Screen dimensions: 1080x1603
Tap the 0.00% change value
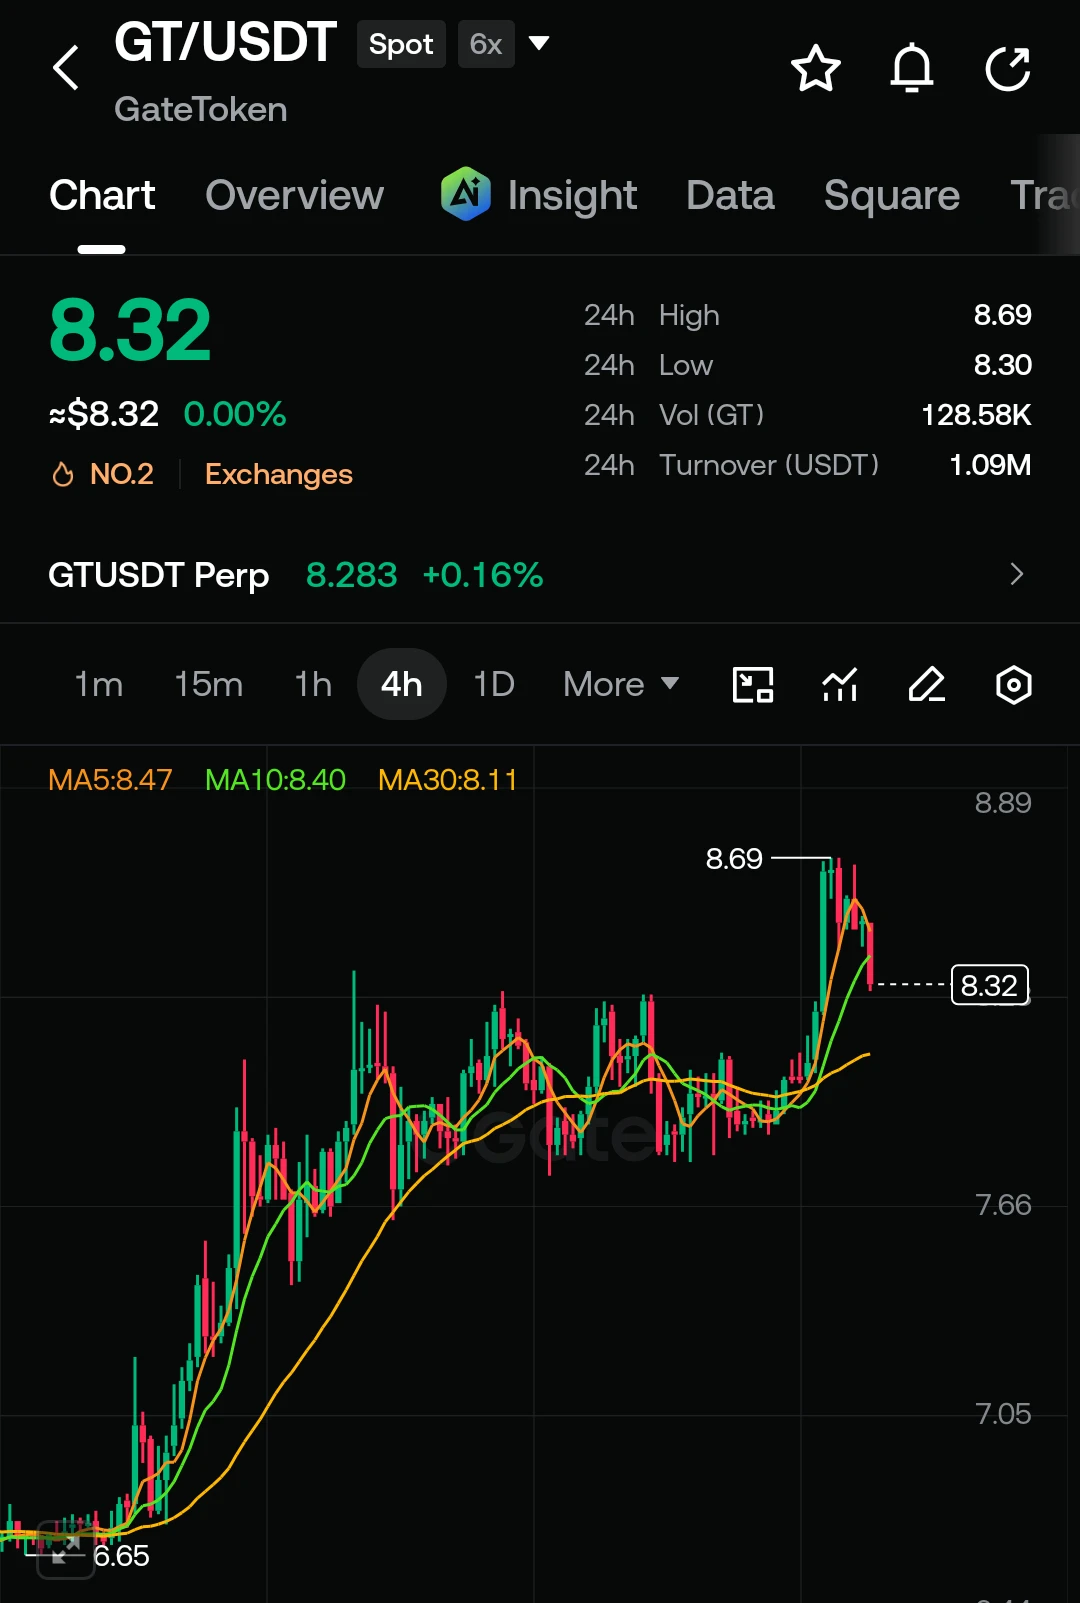[x=235, y=414]
